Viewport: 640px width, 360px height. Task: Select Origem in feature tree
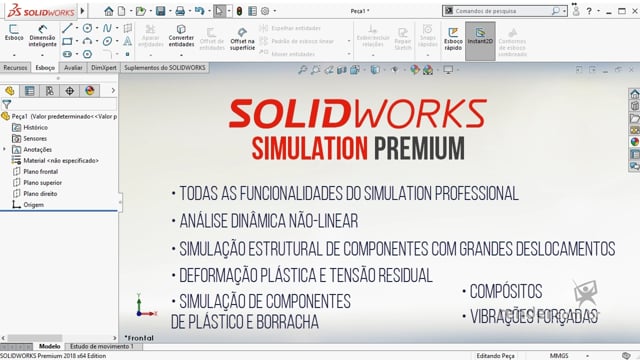[33, 204]
